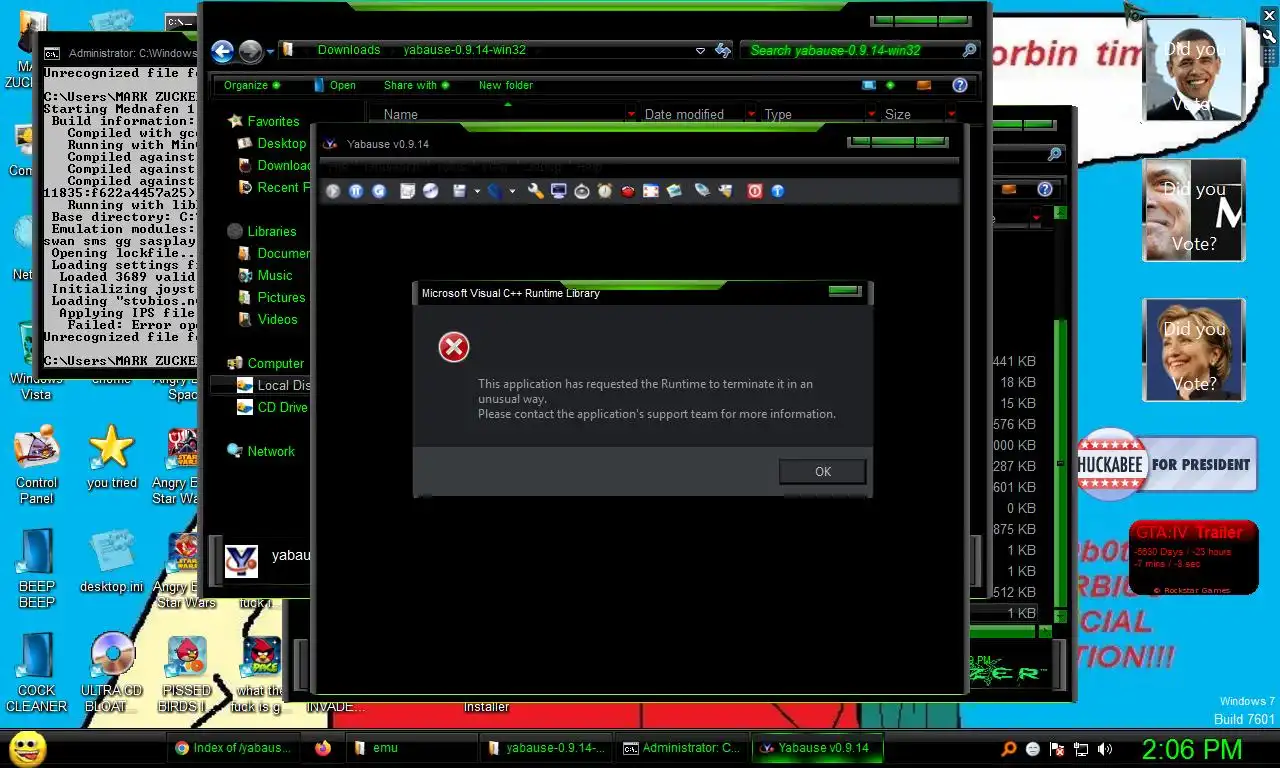Image resolution: width=1280 pixels, height=768 pixels.
Task: Click the document-page icon in the Yabause toolbar
Action: point(407,191)
